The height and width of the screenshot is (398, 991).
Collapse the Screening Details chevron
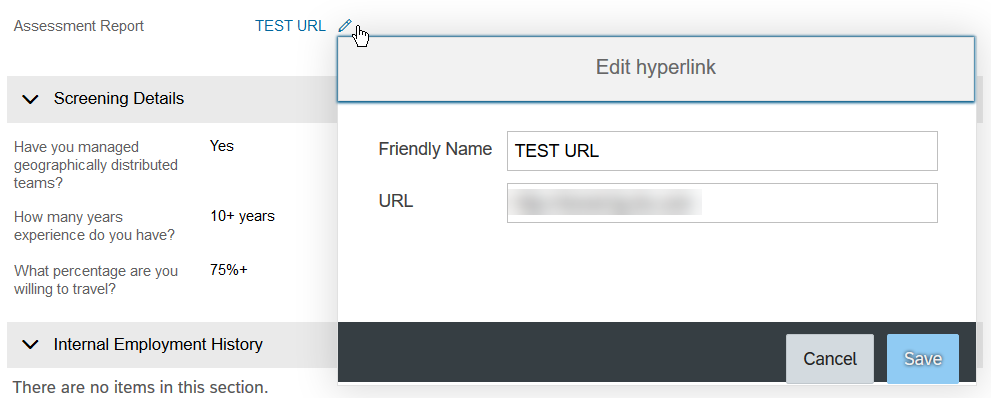click(30, 99)
